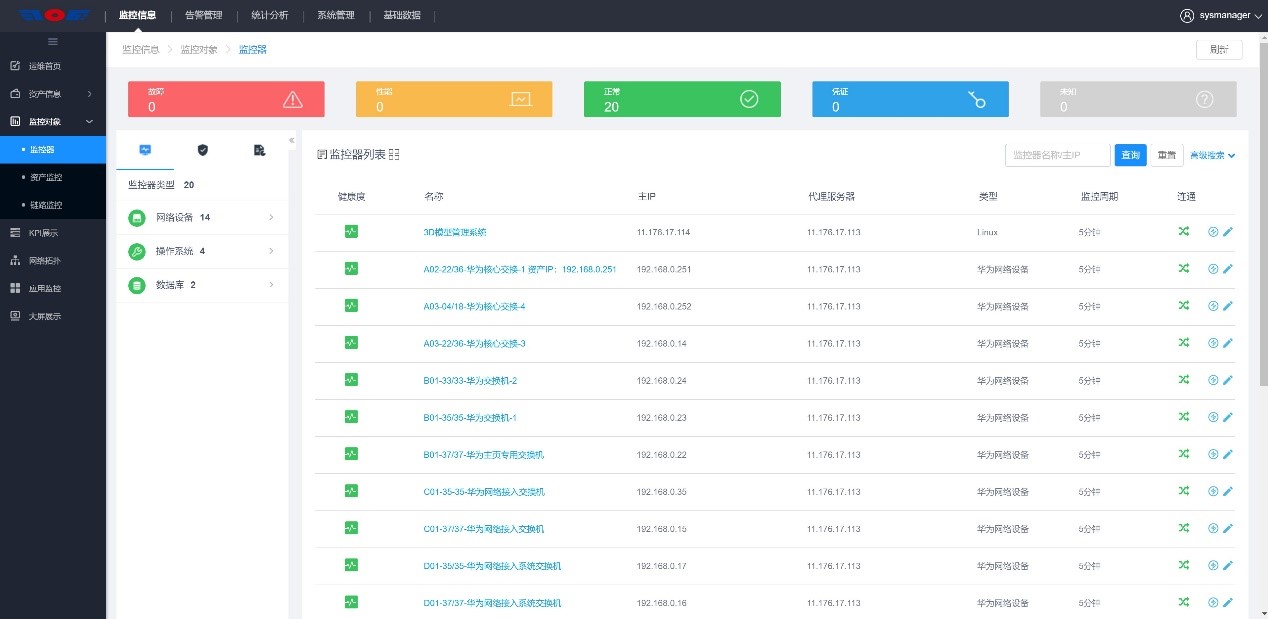The height and width of the screenshot is (619, 1268).
Task: Open 网络拓扑 in the sidebar
Action: point(45,261)
